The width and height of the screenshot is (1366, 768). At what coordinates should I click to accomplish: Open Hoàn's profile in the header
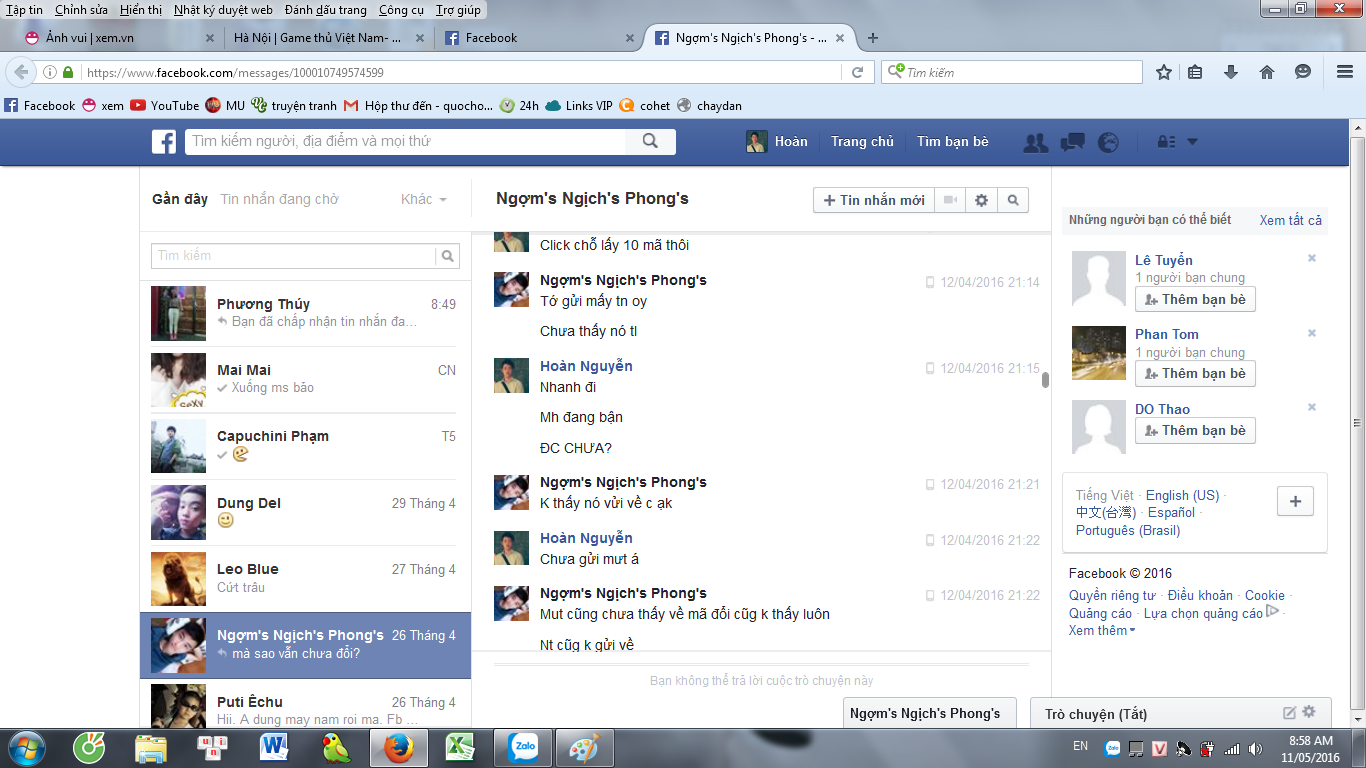pos(777,142)
